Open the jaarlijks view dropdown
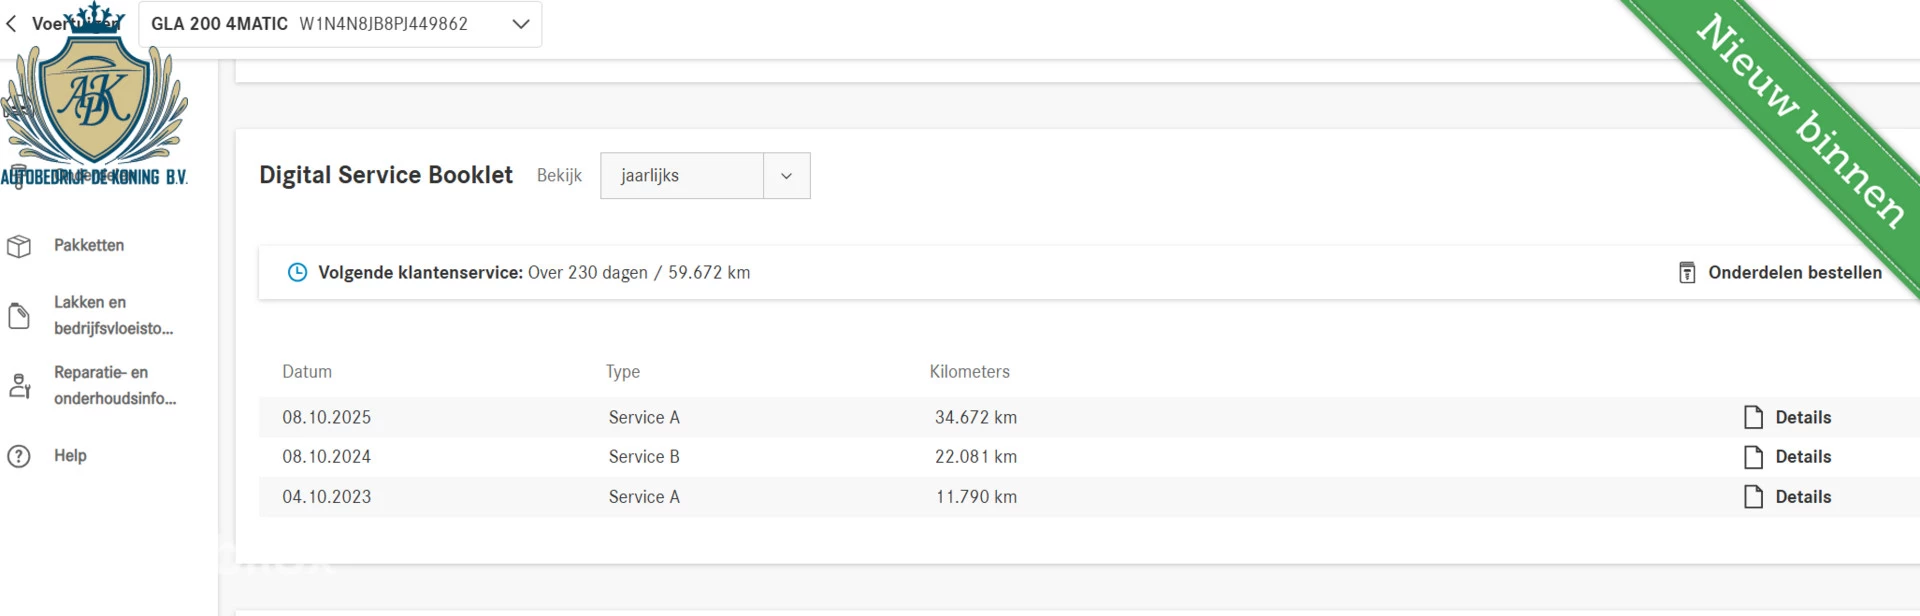The width and height of the screenshot is (1920, 616). click(x=682, y=176)
